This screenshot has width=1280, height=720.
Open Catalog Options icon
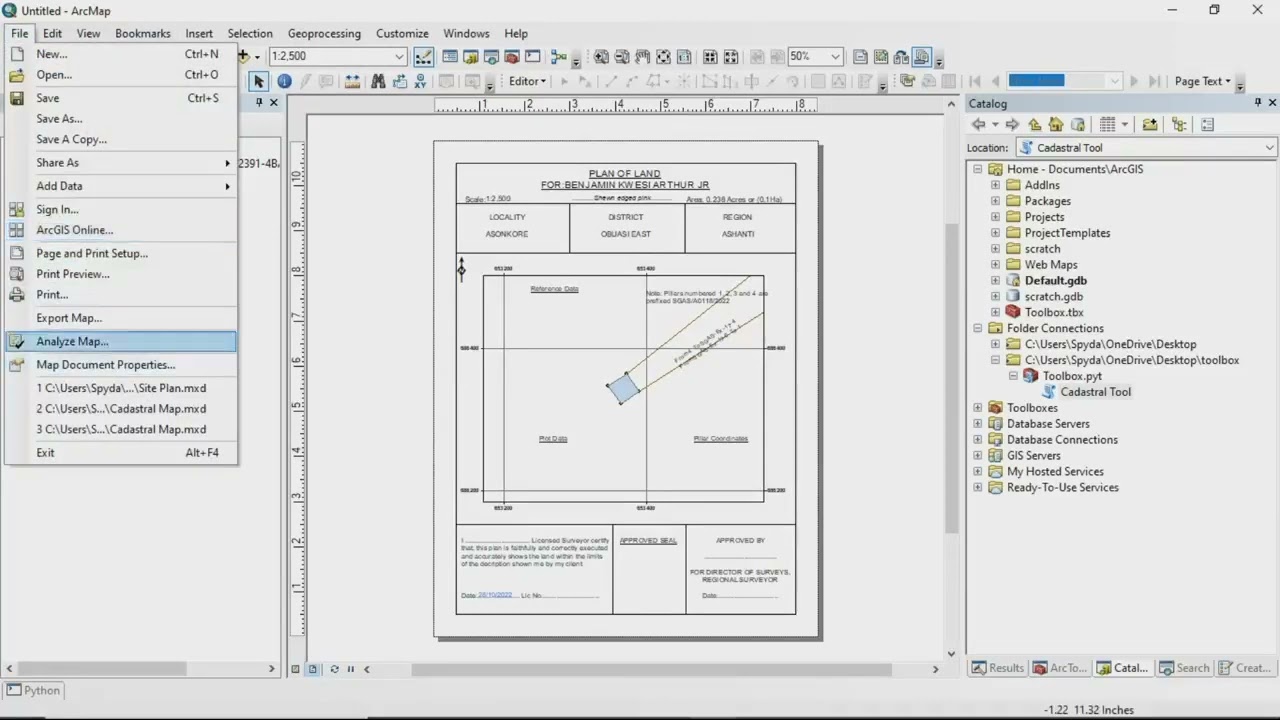point(1207,124)
